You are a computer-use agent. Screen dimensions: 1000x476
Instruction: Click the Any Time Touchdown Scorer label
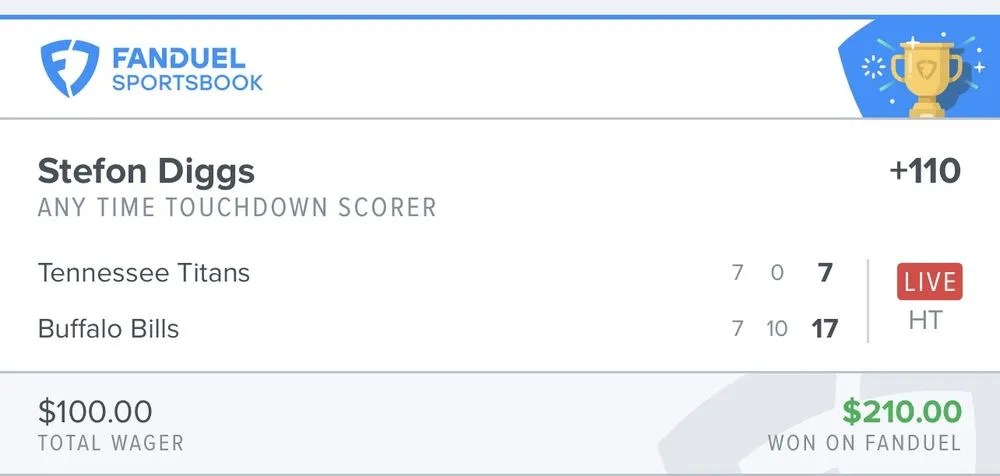click(237, 208)
